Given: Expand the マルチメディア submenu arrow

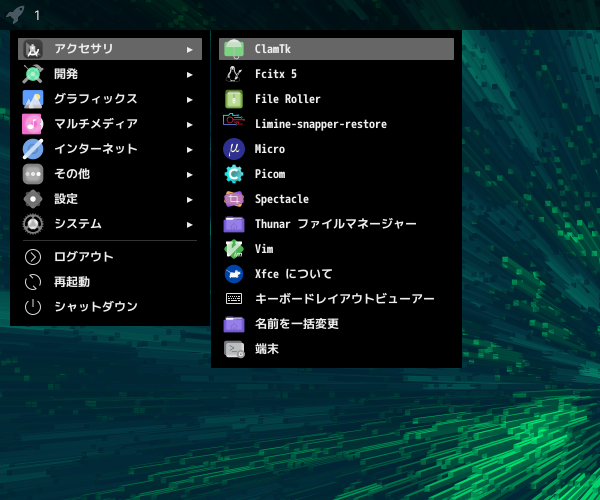Looking at the screenshot, I should coord(189,125).
